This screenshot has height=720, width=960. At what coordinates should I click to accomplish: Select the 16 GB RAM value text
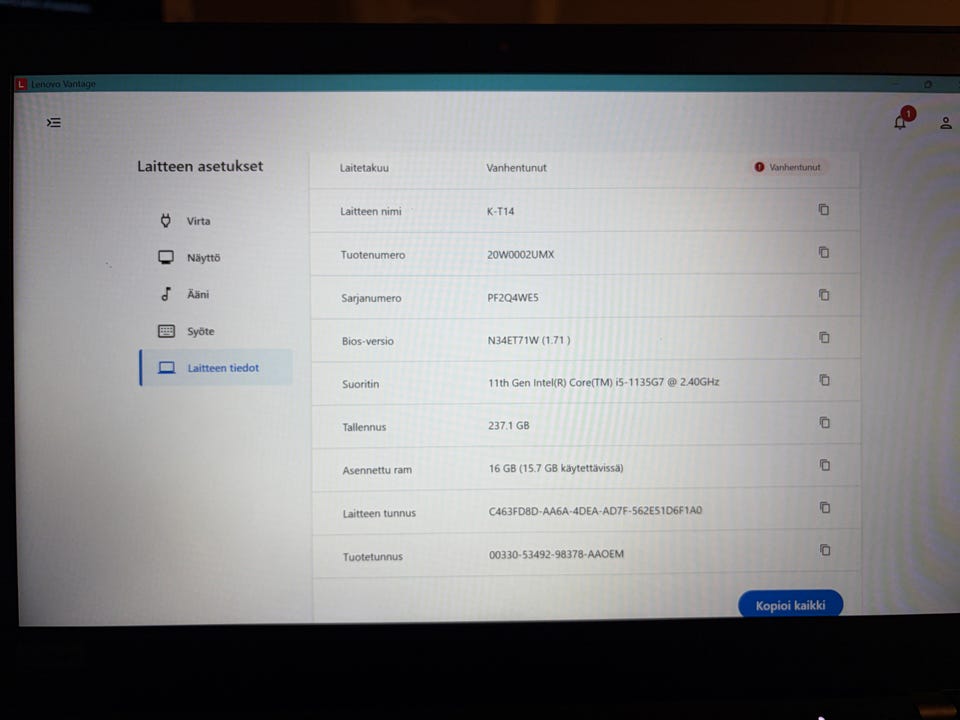coord(556,468)
